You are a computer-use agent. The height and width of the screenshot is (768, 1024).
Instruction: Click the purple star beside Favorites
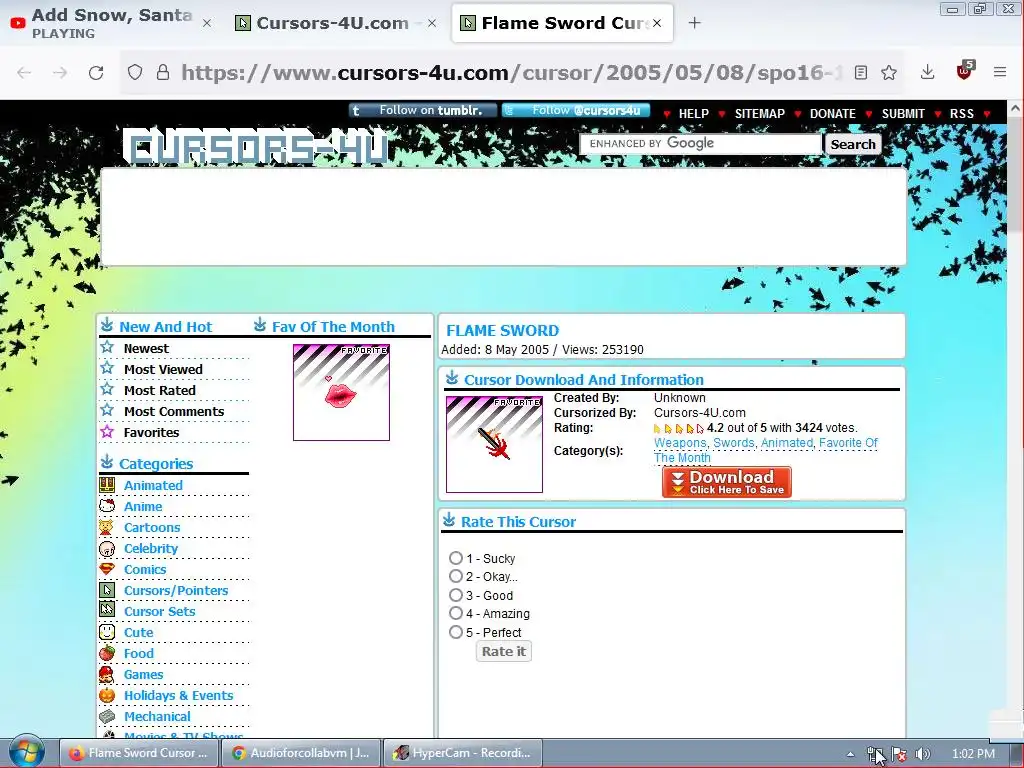(x=107, y=431)
